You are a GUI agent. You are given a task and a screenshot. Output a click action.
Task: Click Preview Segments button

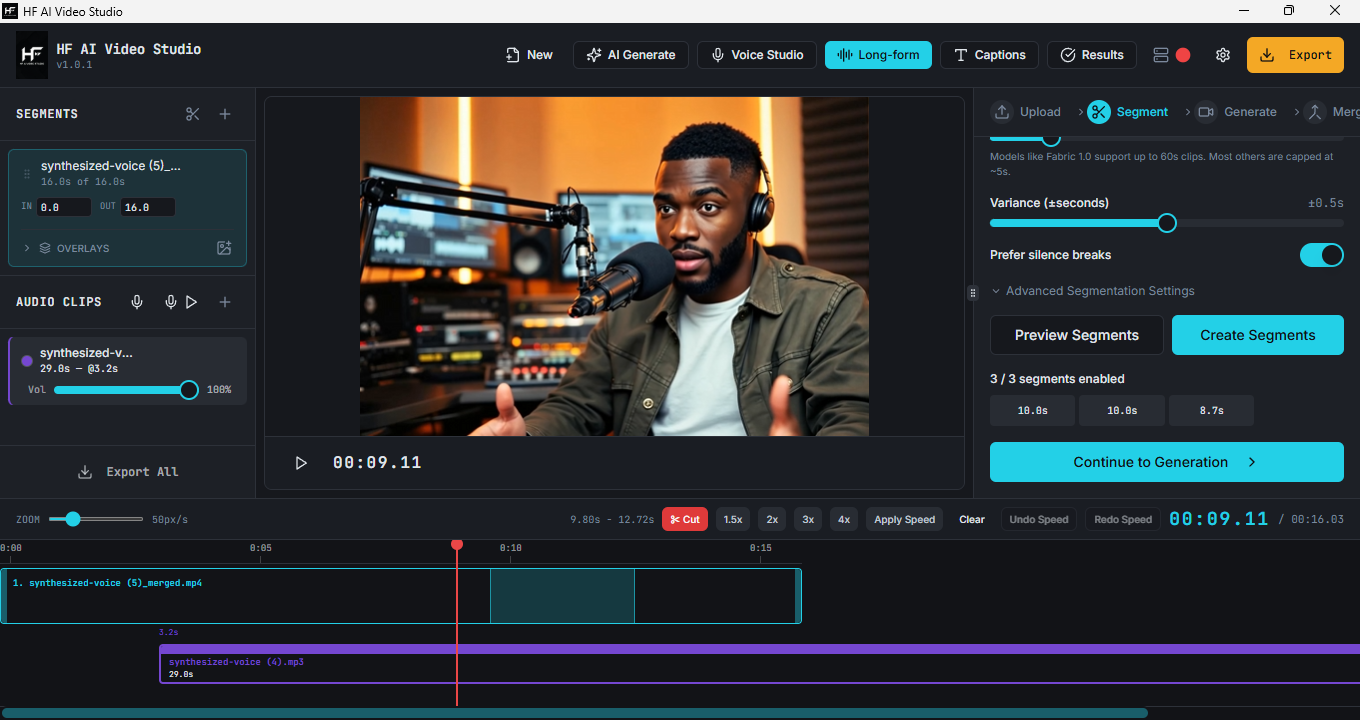[x=1077, y=335]
